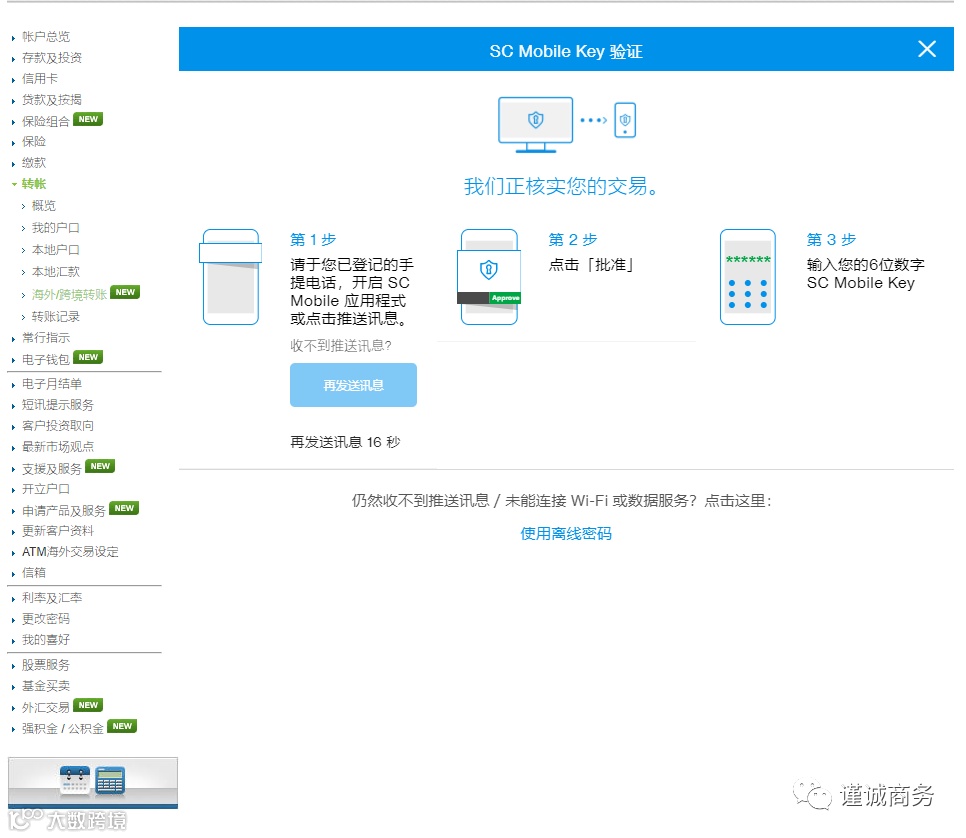
Task: Open 保险组合 menu item
Action: pos(46,121)
